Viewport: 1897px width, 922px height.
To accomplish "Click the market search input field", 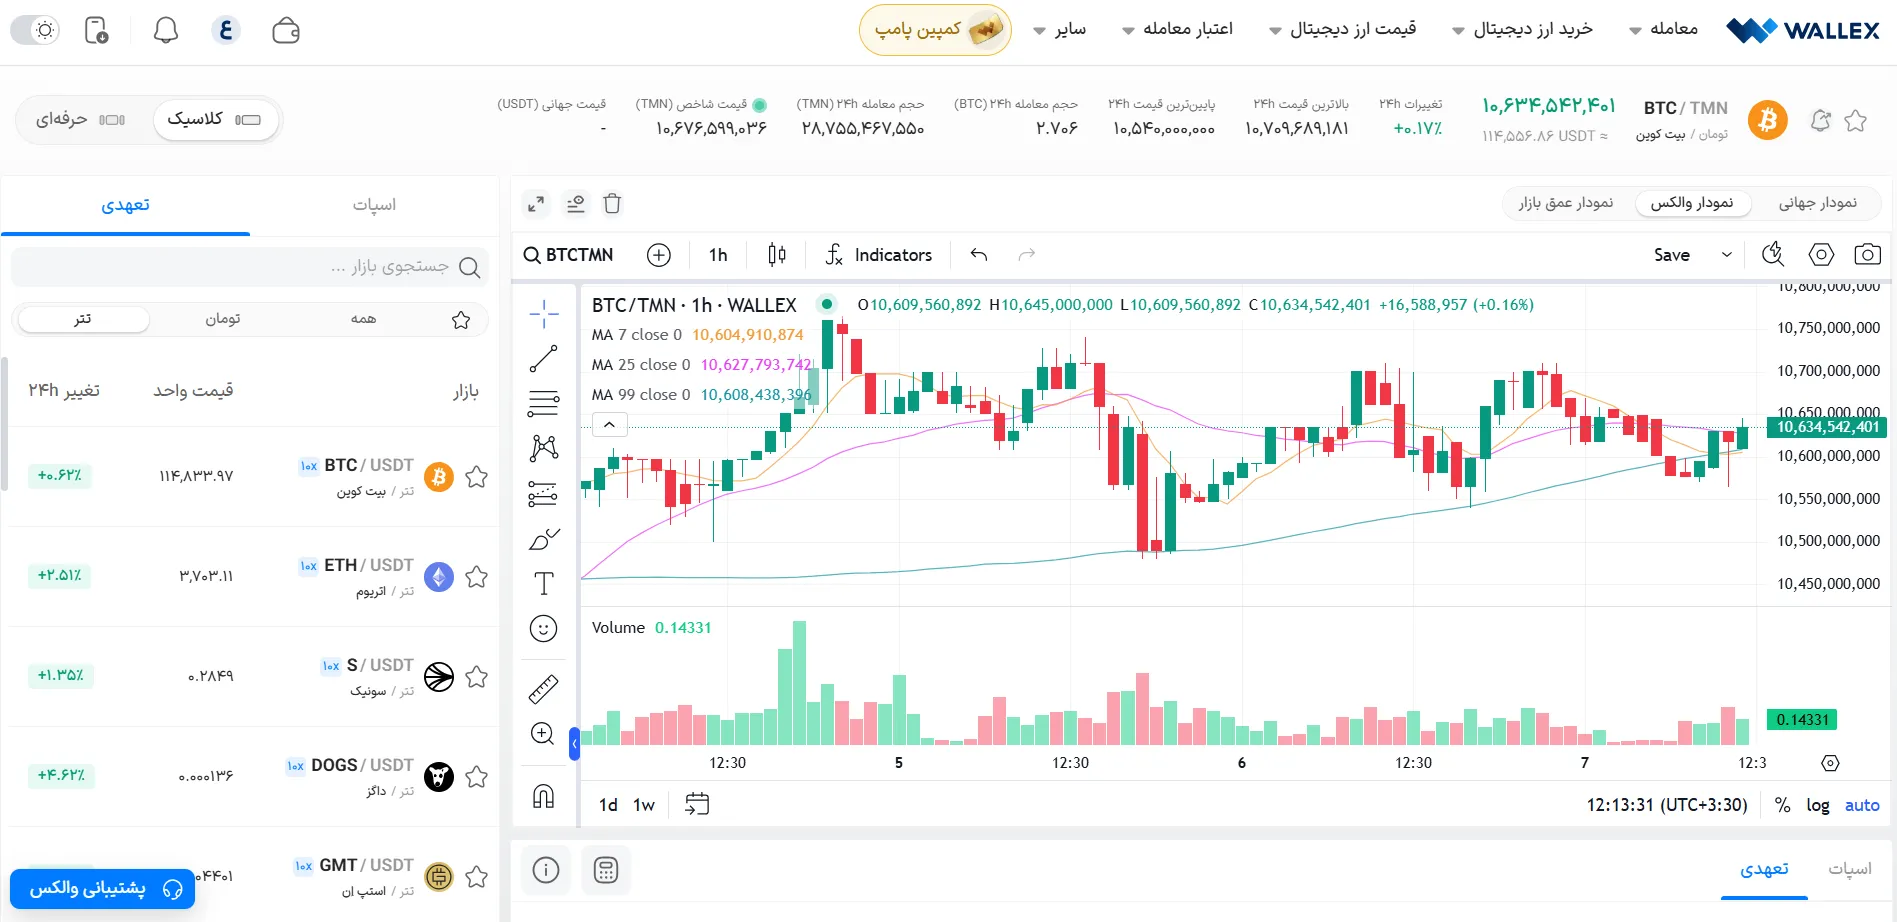I will point(240,267).
